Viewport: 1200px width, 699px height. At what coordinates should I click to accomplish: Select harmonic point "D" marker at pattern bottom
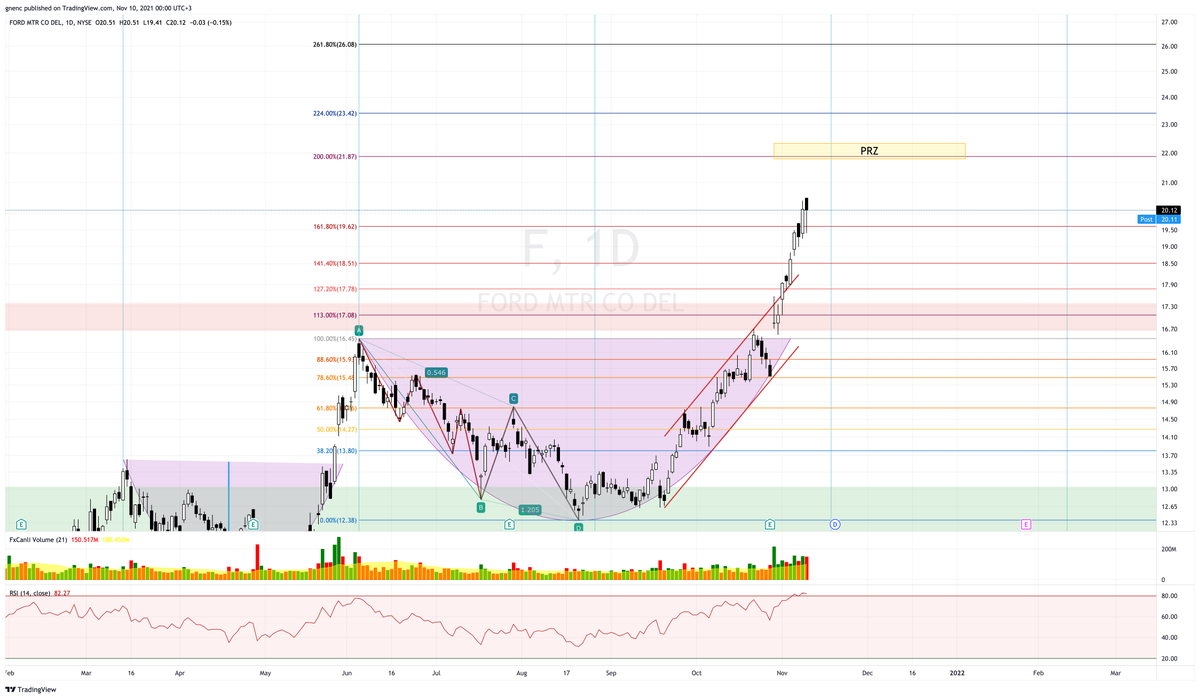point(577,527)
